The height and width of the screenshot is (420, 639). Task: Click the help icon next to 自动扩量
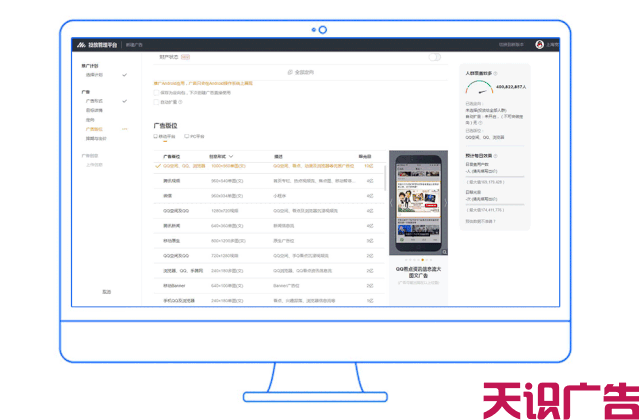180,102
